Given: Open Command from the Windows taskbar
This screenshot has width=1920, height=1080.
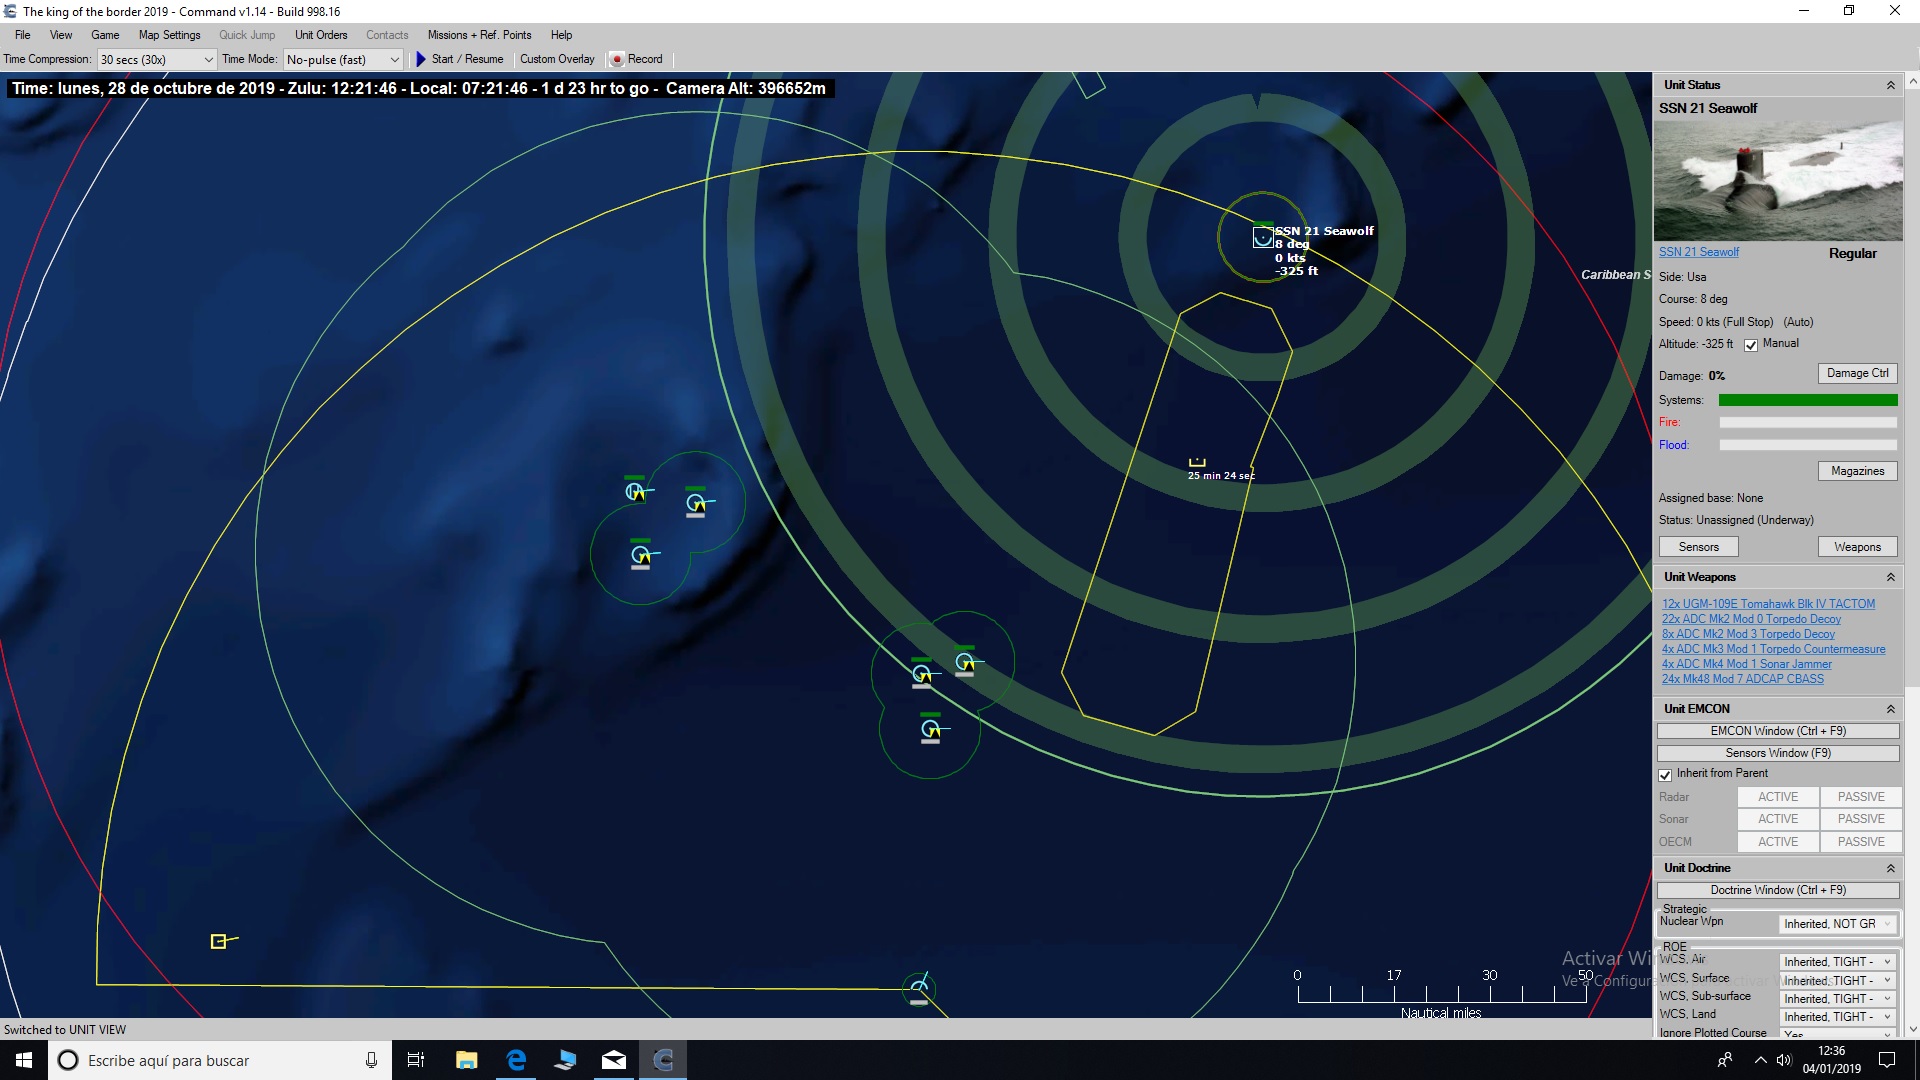Looking at the screenshot, I should pos(663,1060).
